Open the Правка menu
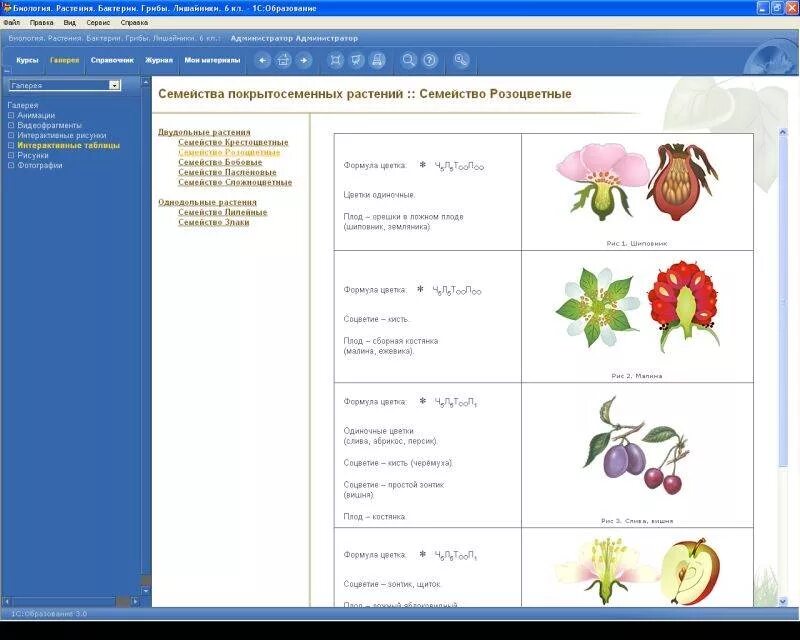The image size is (800, 640). pos(41,22)
